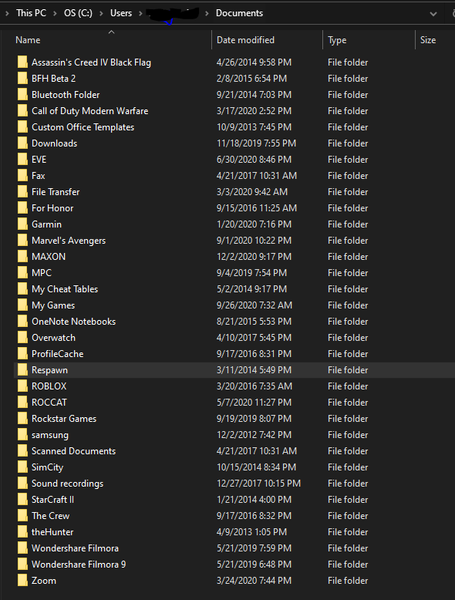
Task: Expand the chevron after OS (C:) breadcrumb
Action: [101, 13]
